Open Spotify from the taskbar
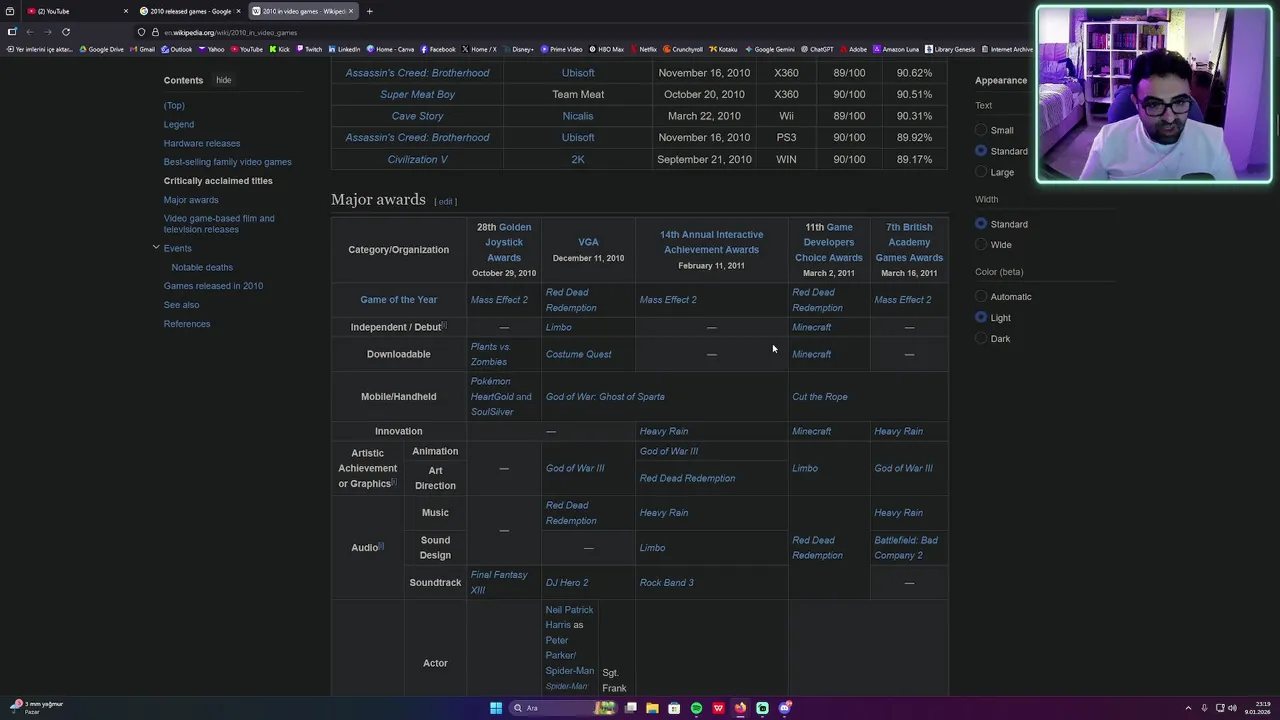Screen dimensions: 1280x720 pos(696,708)
